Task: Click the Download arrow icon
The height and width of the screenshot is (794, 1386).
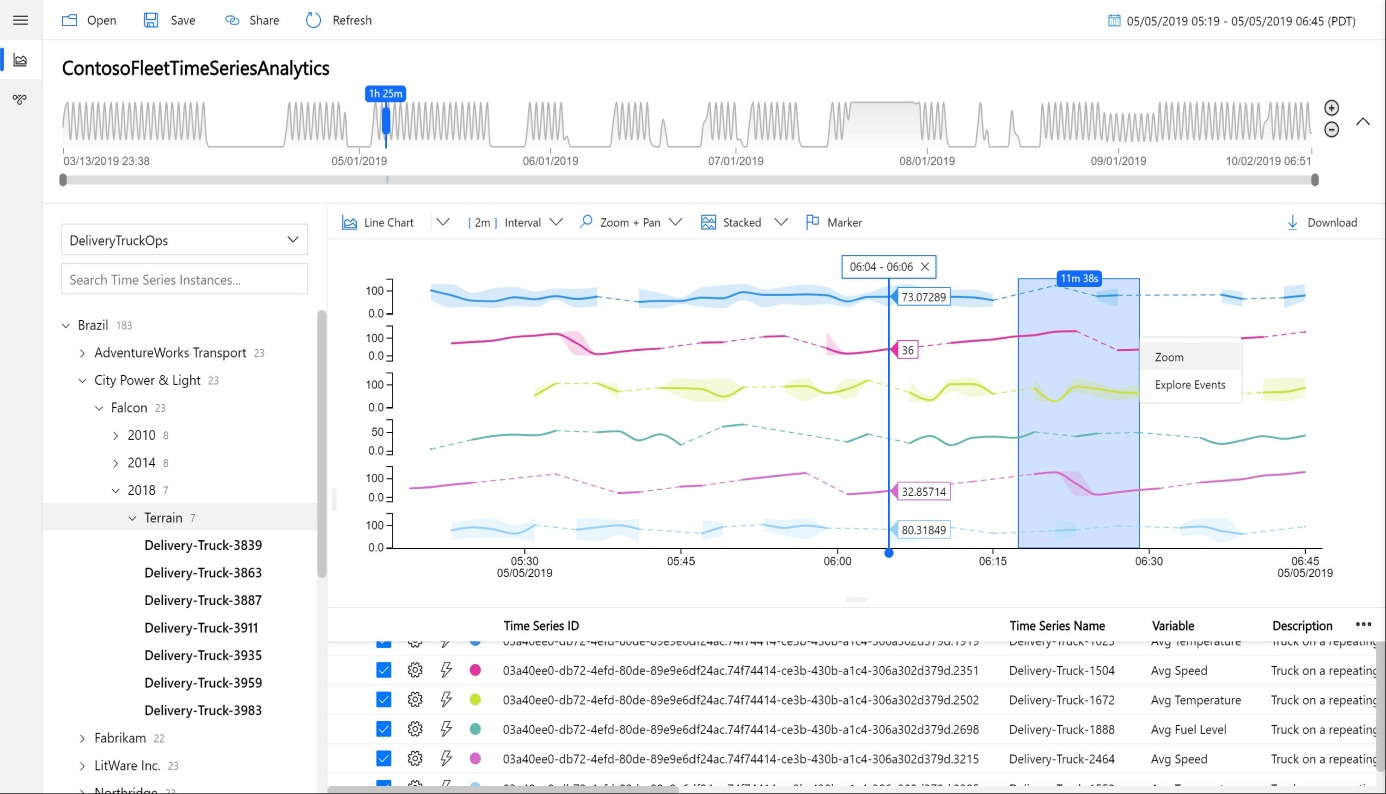Action: click(1292, 222)
